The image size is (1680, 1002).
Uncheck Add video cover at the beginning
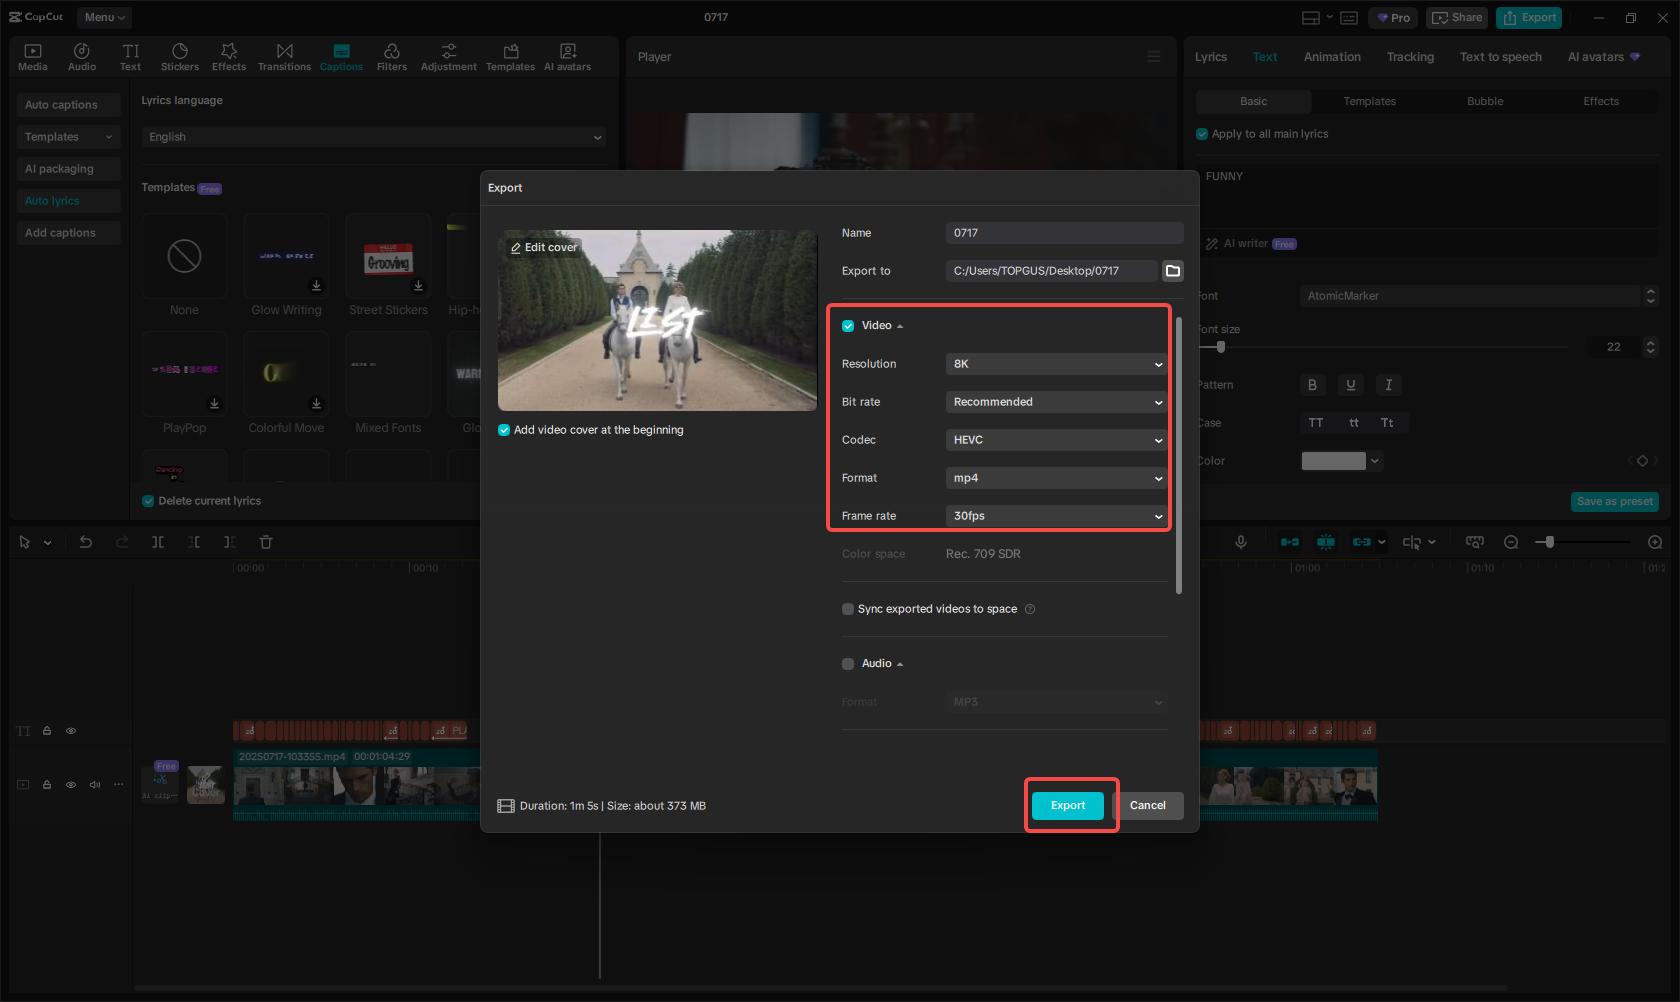tap(504, 430)
